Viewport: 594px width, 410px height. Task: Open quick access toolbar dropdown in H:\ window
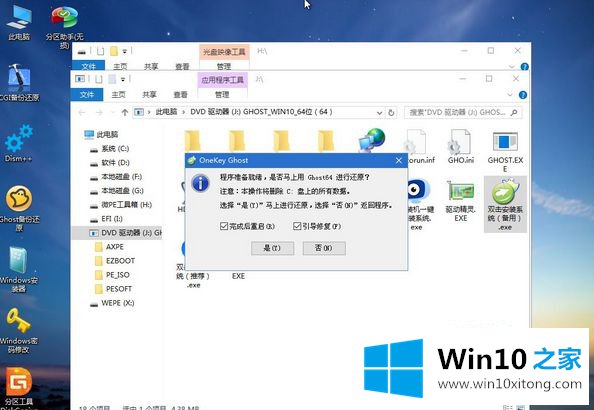(124, 51)
